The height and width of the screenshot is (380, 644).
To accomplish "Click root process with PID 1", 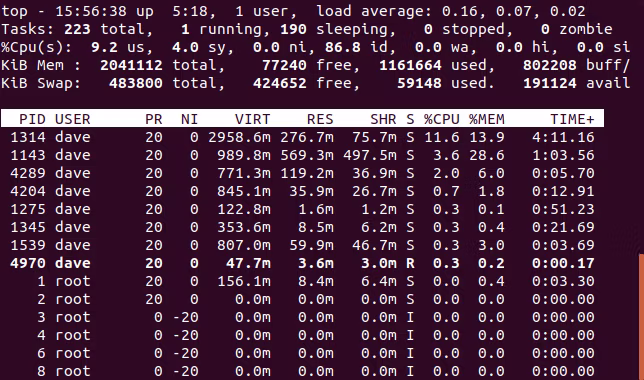I will click(302, 281).
